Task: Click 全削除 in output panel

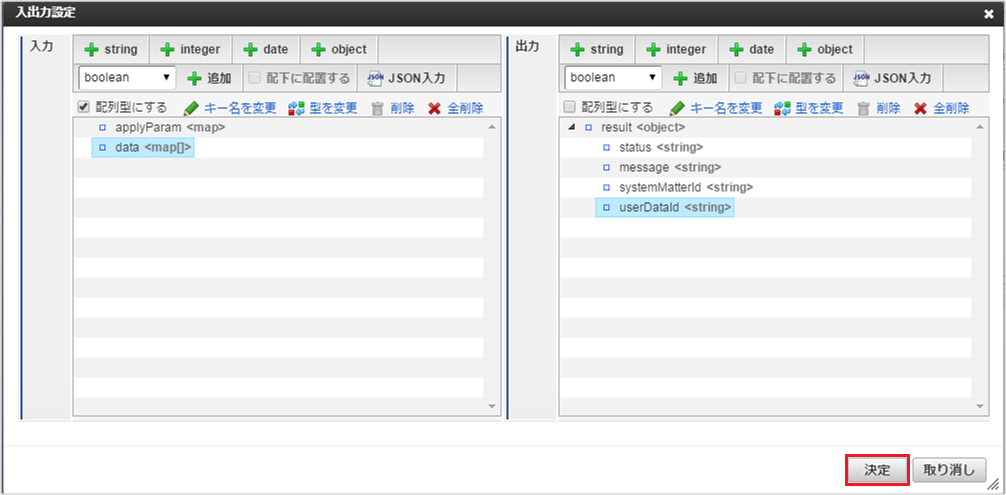Action: point(941,108)
